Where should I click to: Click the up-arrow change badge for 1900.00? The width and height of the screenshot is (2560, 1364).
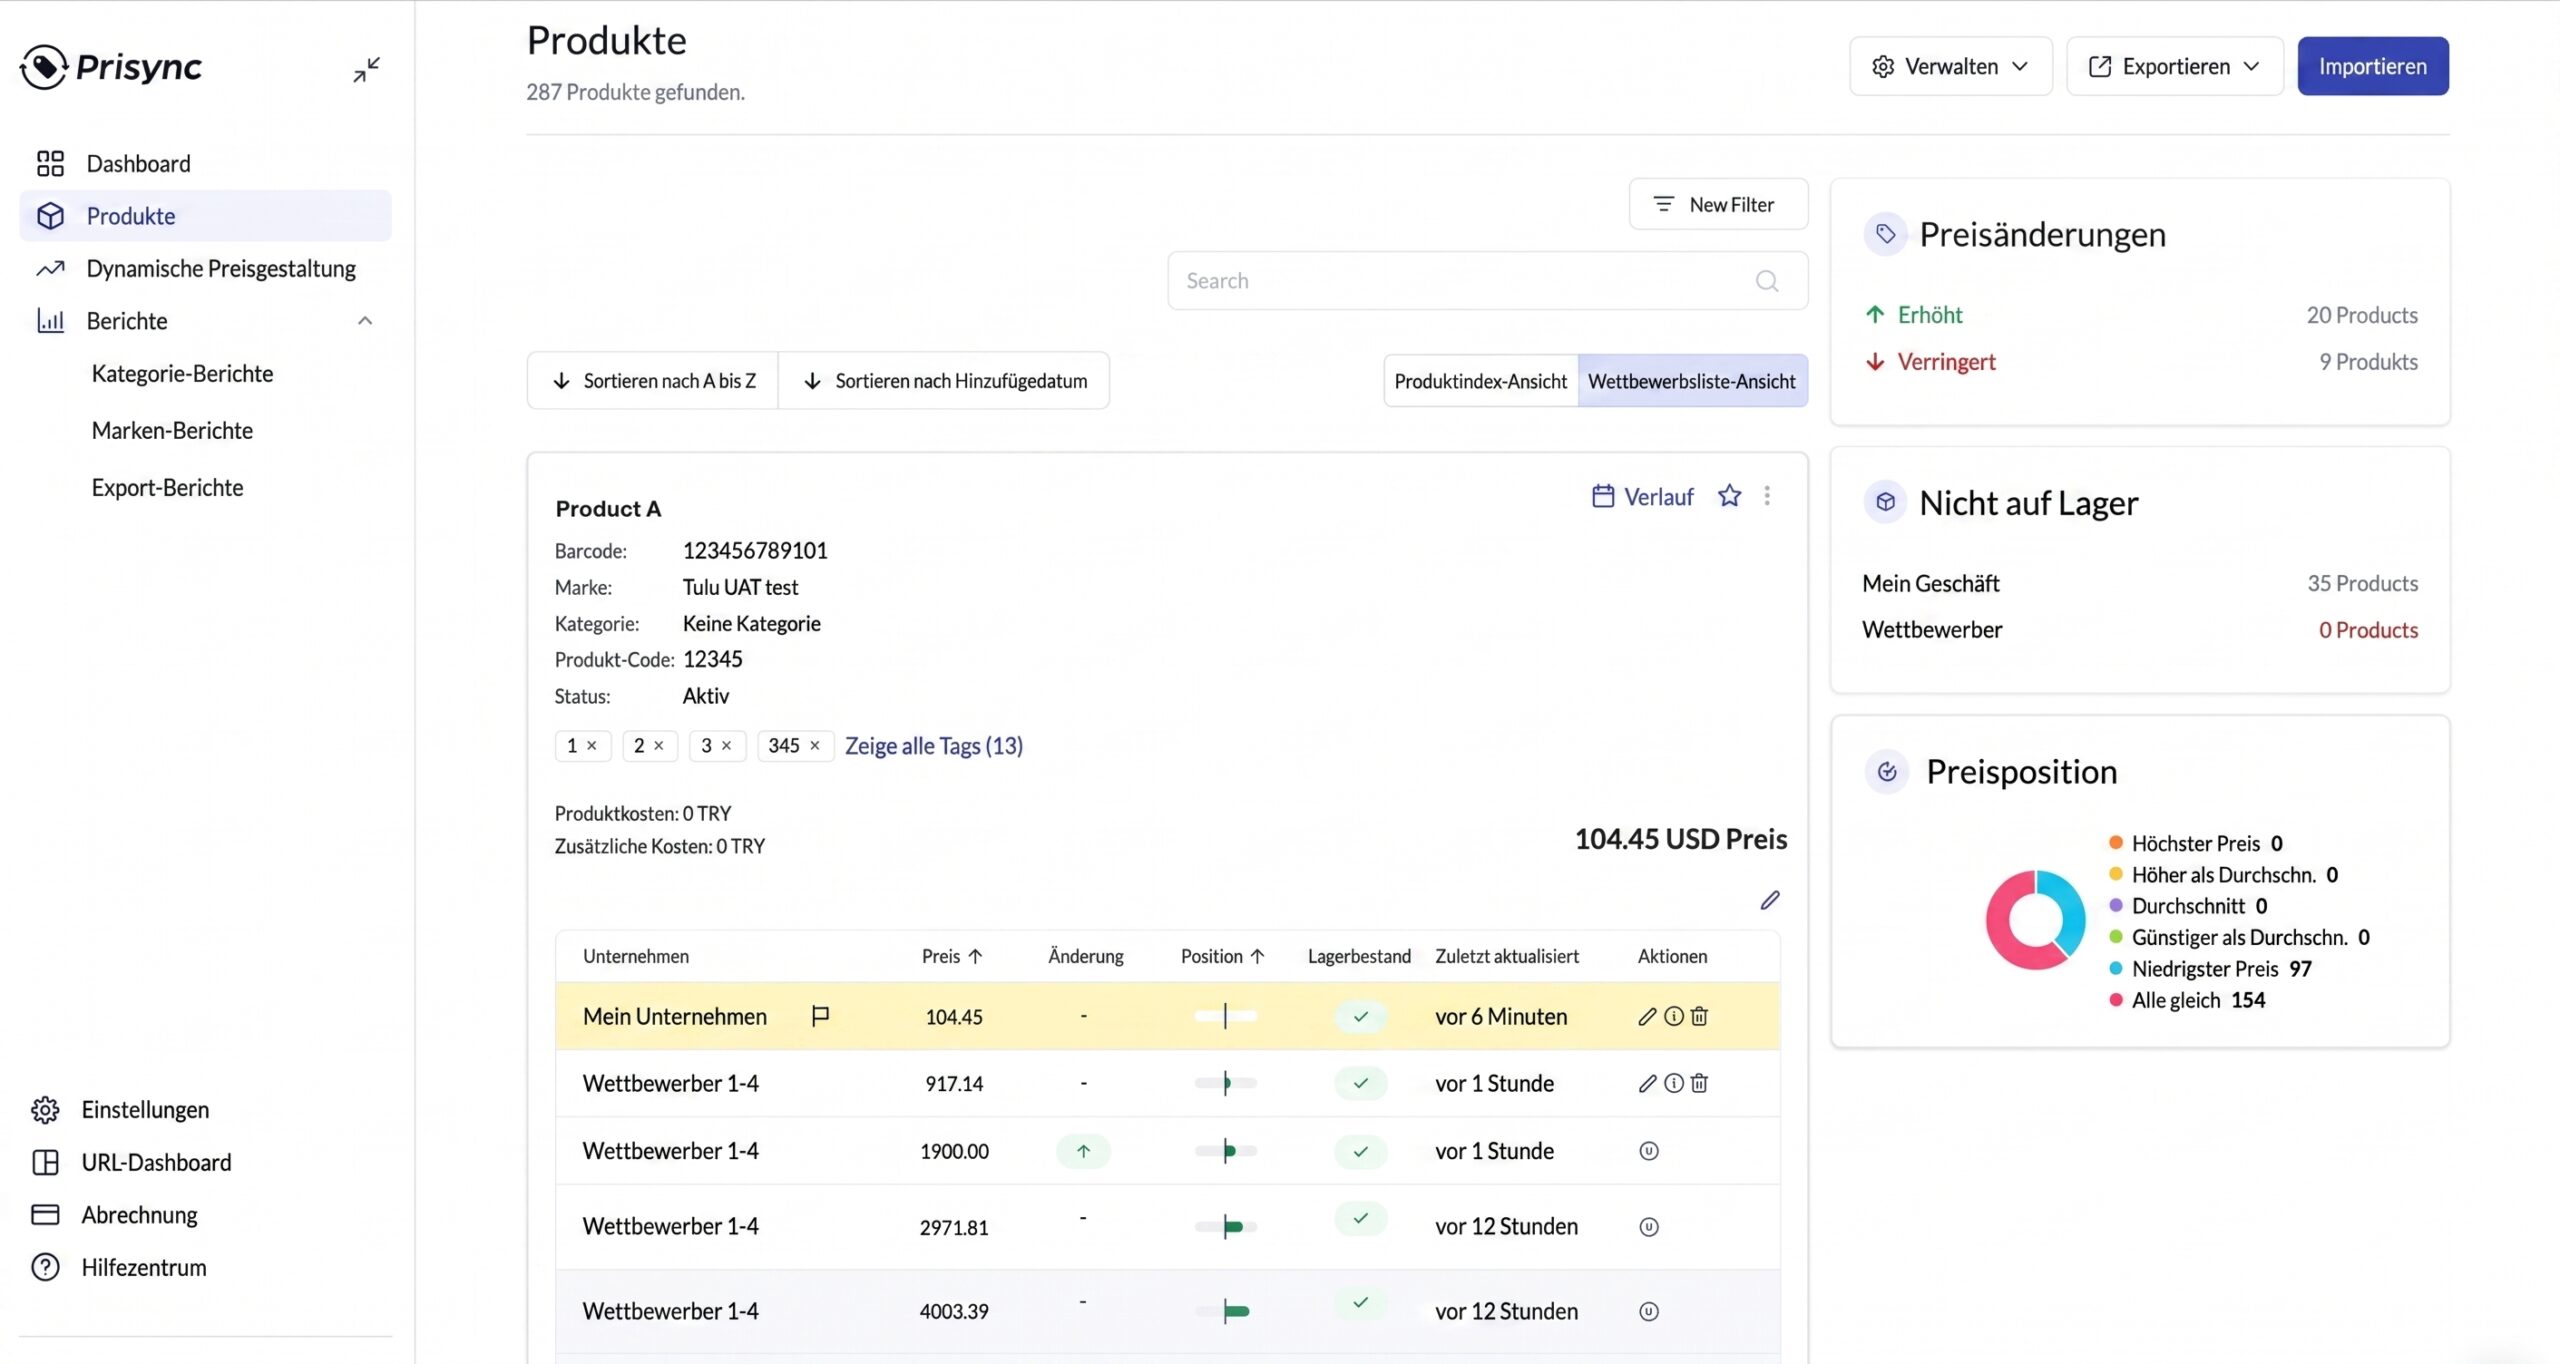tap(1083, 1151)
